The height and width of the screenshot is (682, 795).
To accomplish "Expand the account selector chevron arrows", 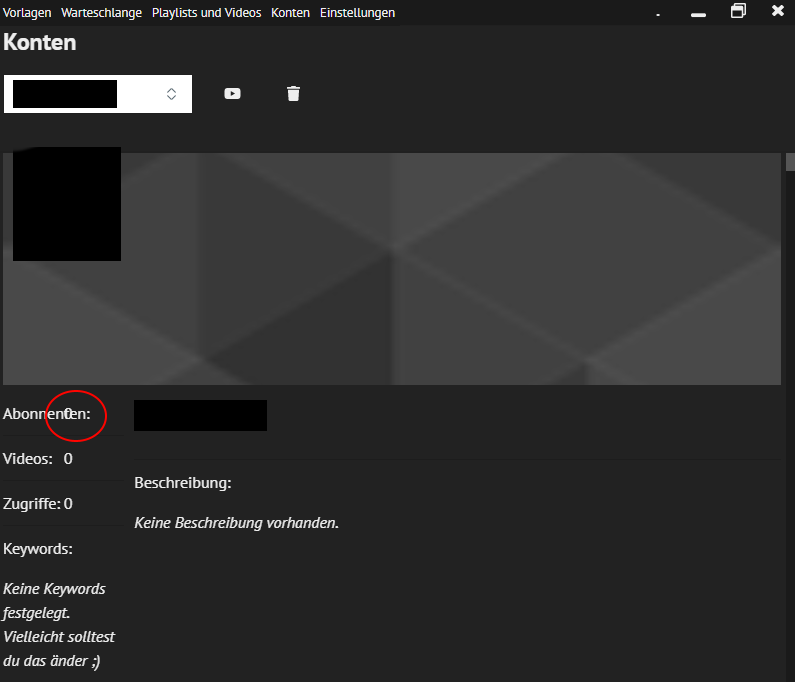I will point(171,94).
